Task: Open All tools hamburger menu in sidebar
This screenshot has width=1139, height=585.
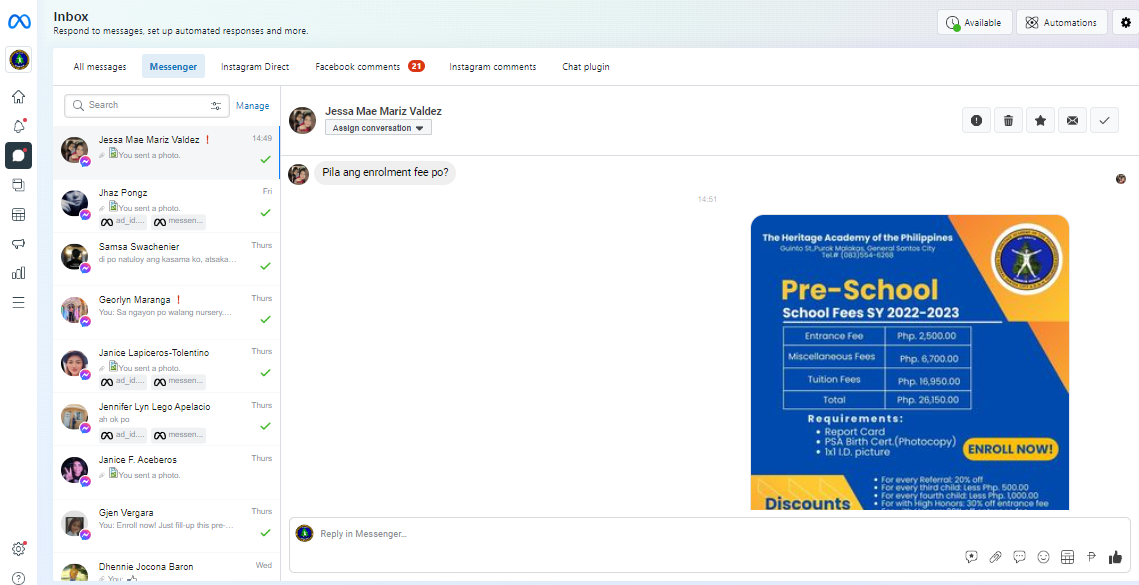Action: (18, 302)
